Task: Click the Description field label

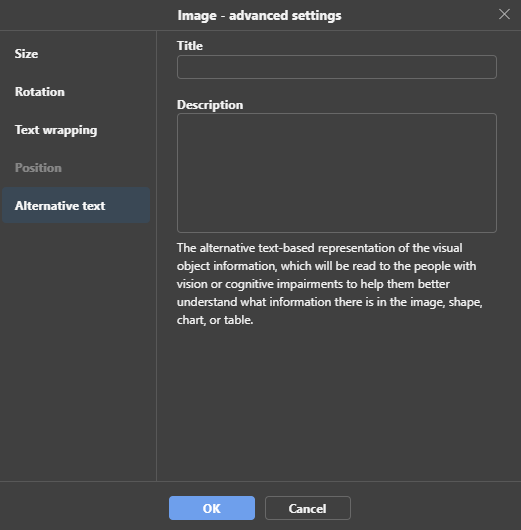Action: point(210,105)
